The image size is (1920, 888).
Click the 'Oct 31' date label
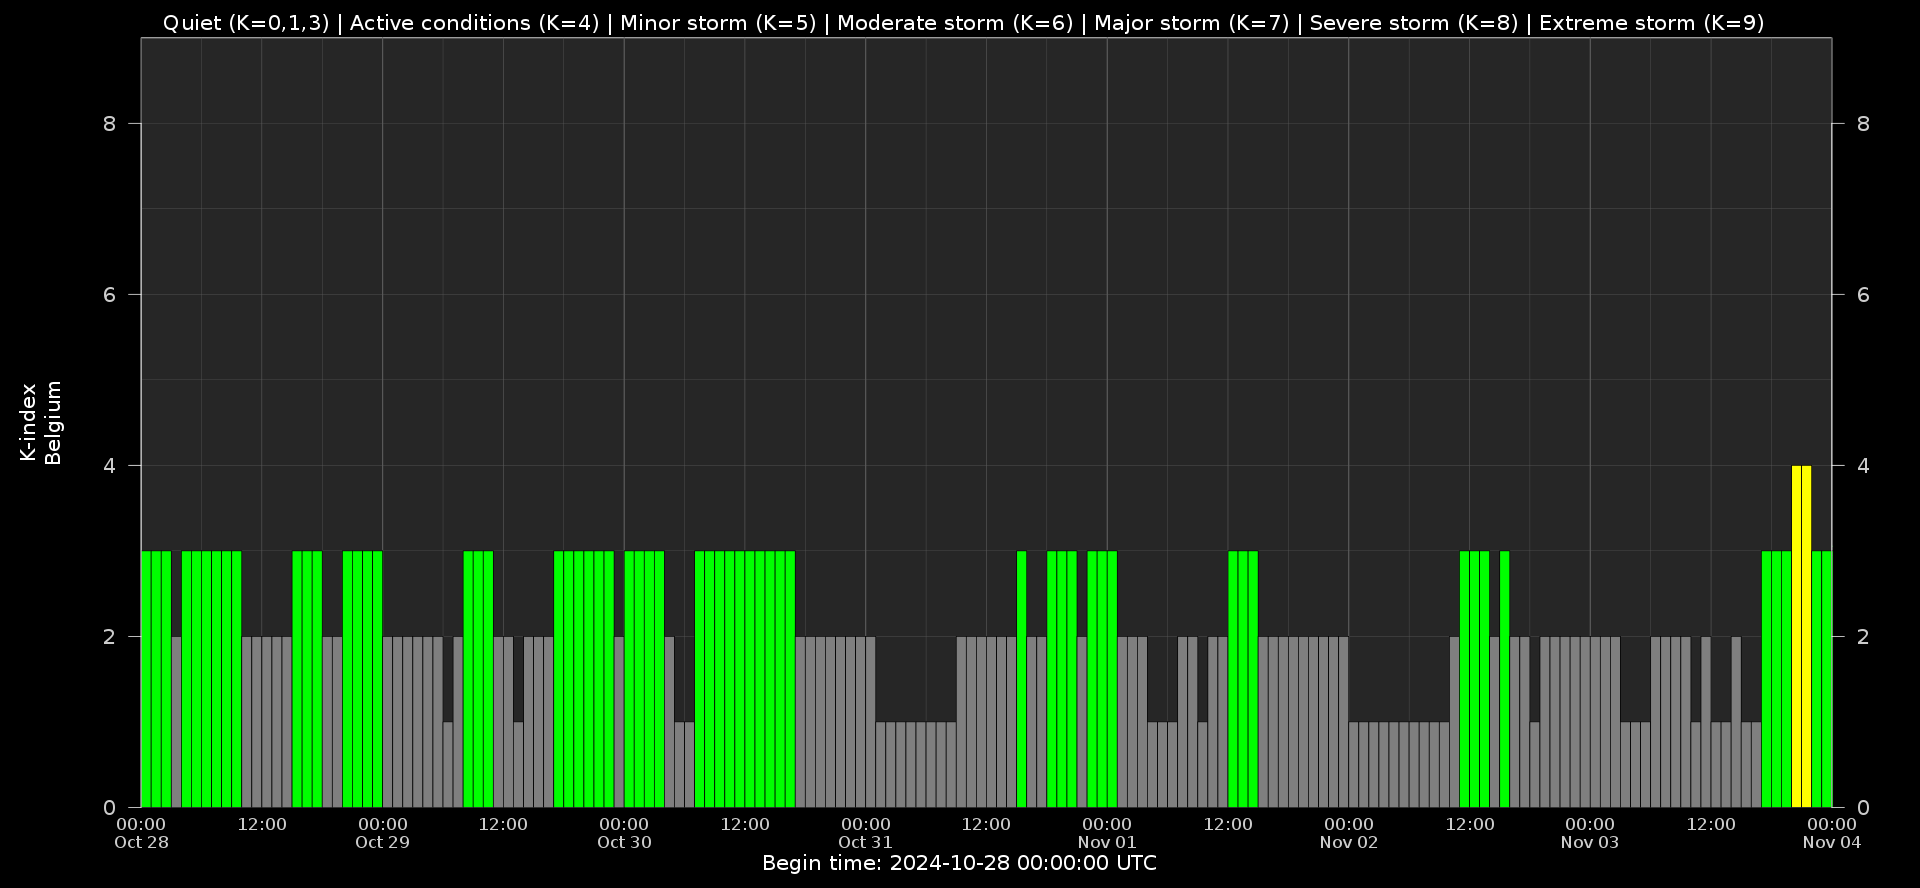pos(865,842)
